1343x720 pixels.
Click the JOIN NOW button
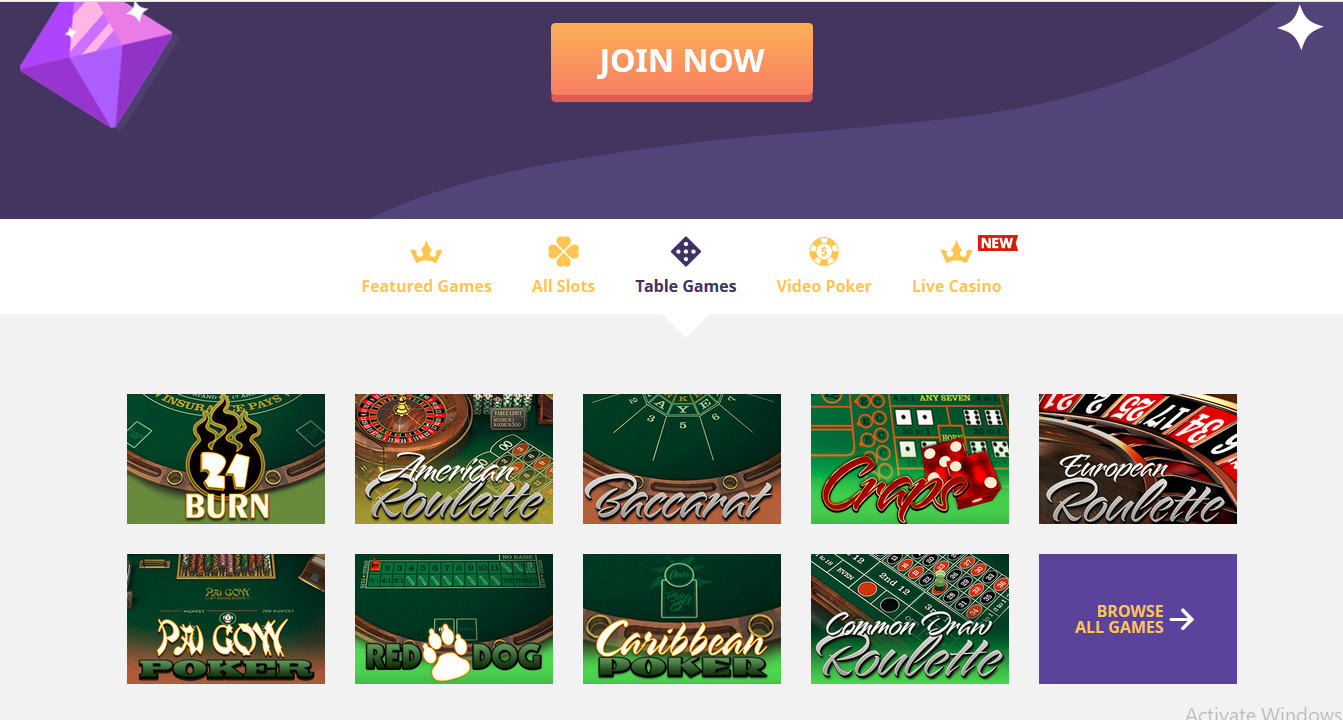[682, 61]
